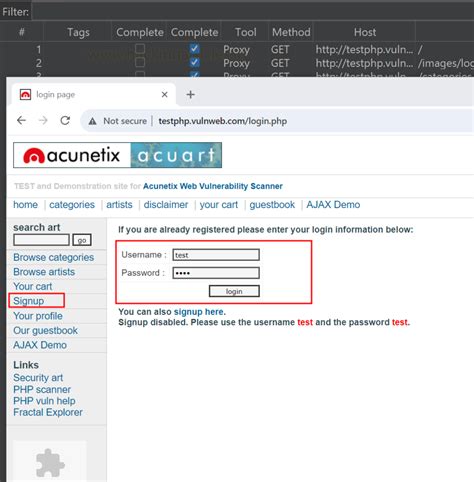Image resolution: width=474 pixels, height=482 pixels.
Task: Open the PHP scanner link
Action: [42, 389]
